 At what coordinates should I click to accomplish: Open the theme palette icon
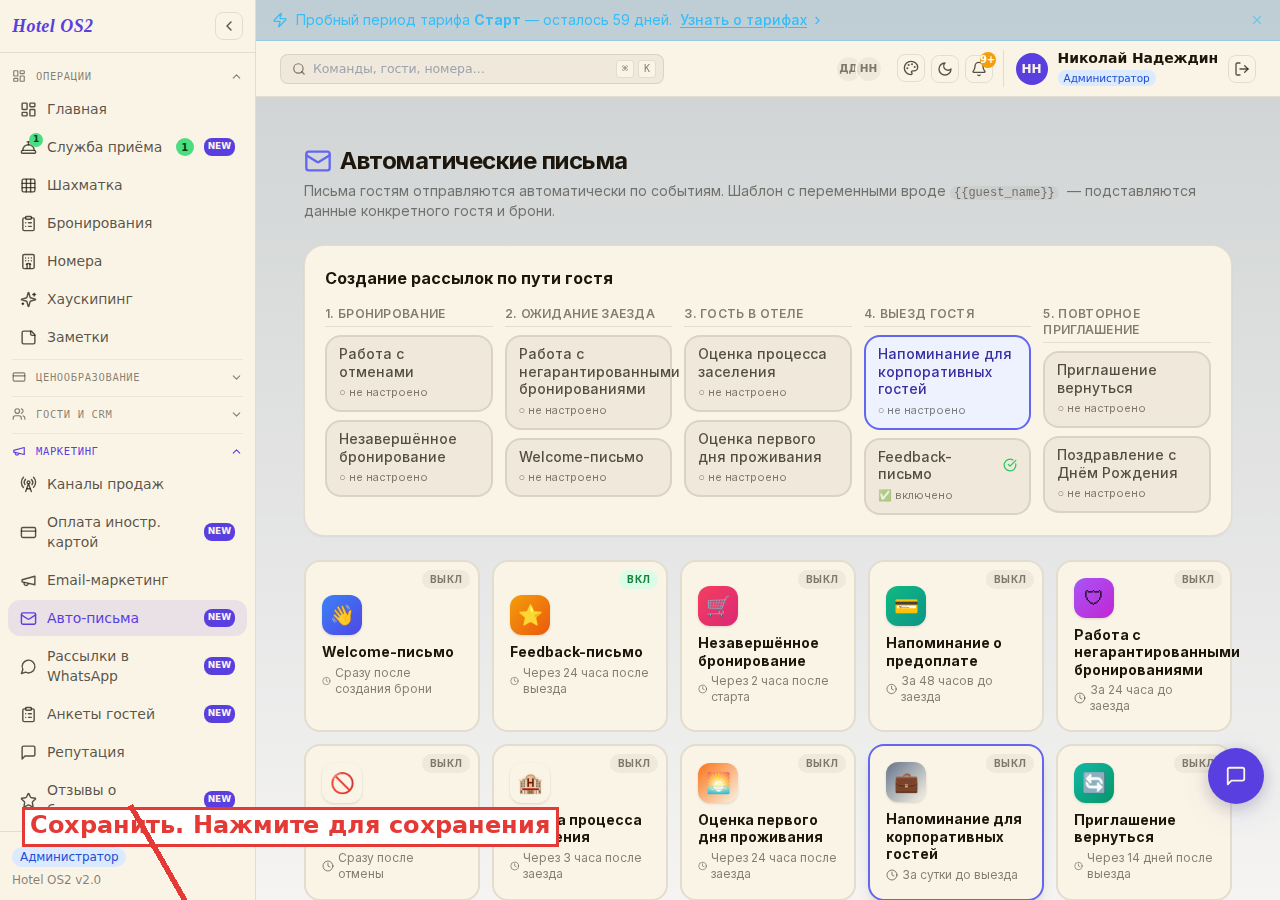(x=911, y=68)
